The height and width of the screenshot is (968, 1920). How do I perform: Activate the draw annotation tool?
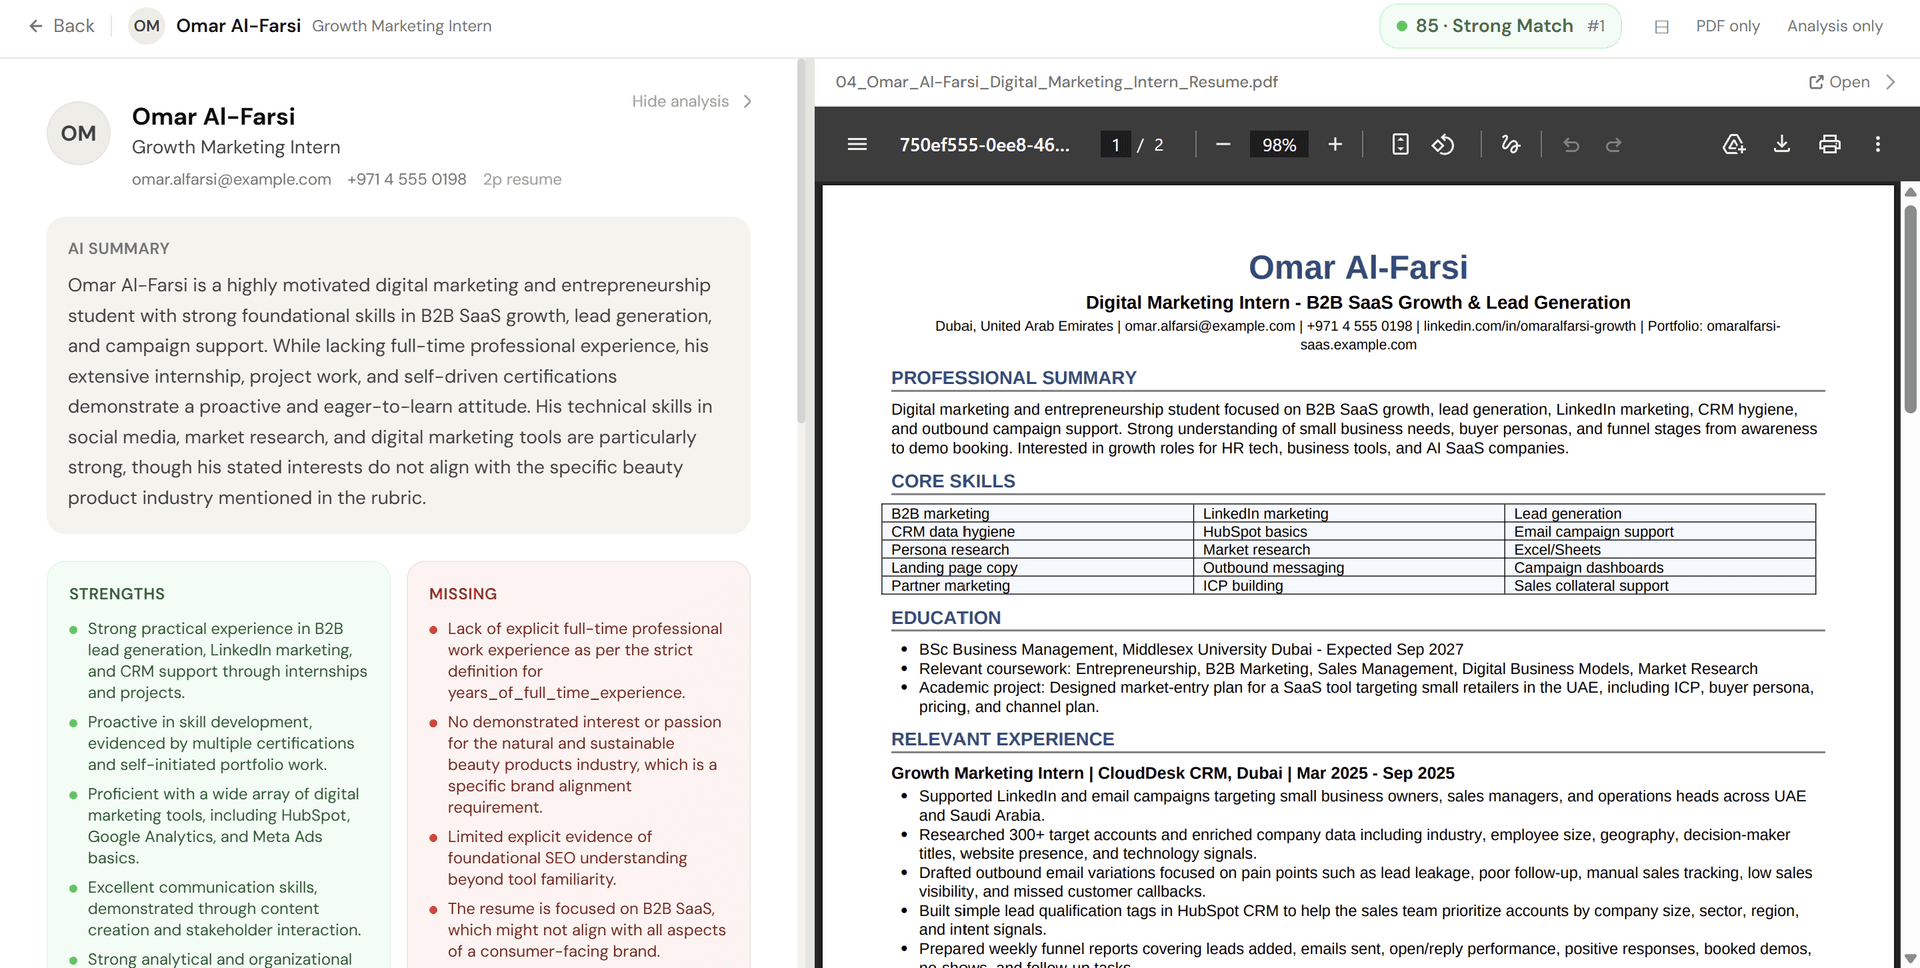(x=1511, y=145)
